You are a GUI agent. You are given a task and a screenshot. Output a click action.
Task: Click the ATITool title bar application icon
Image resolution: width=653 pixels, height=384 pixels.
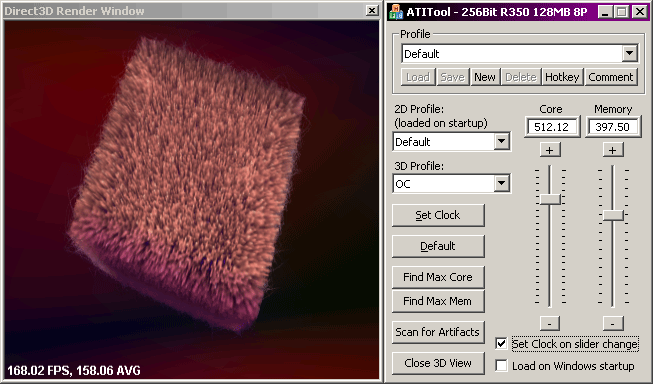click(396, 12)
